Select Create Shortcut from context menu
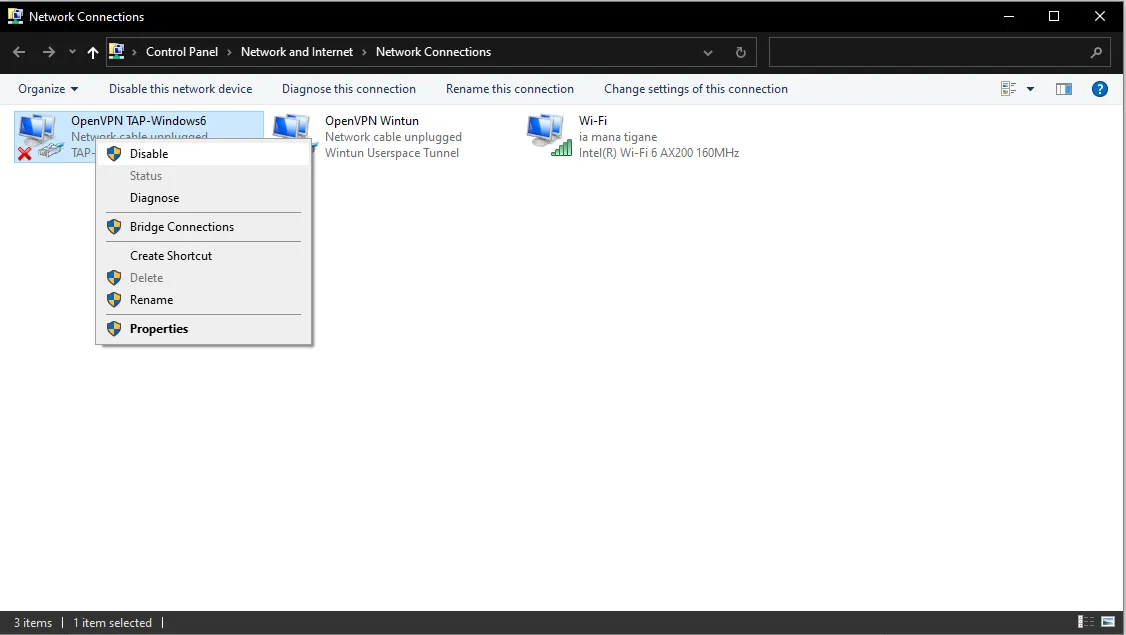Image resolution: width=1126 pixels, height=635 pixels. 204,256
